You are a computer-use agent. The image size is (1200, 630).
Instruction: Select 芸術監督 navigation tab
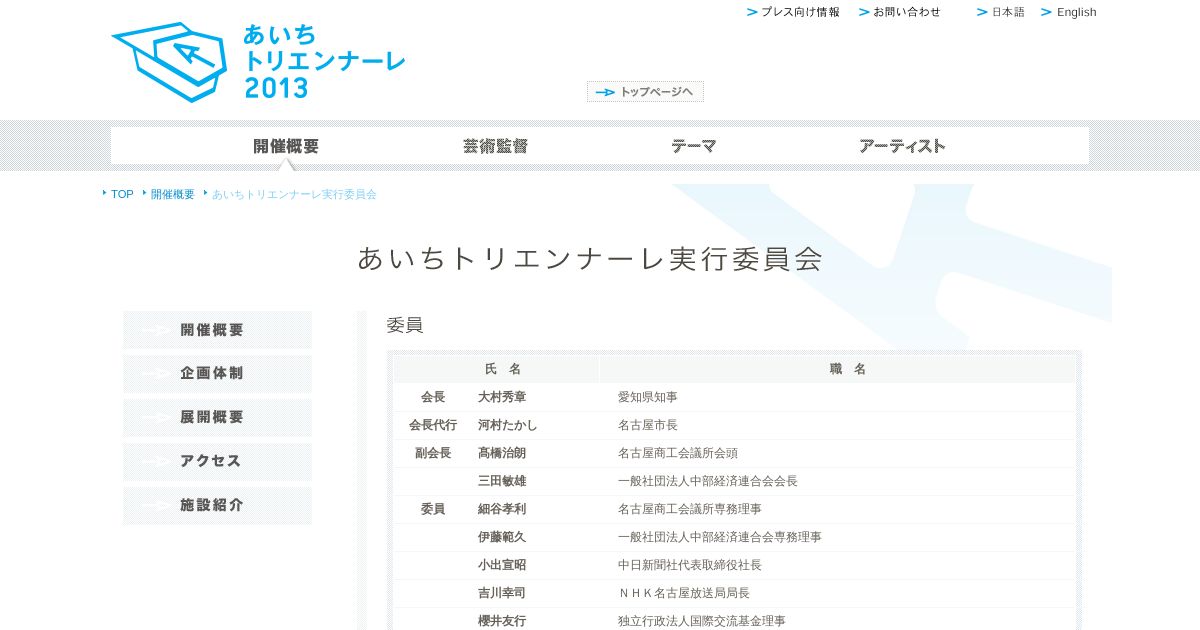pyautogui.click(x=495, y=146)
